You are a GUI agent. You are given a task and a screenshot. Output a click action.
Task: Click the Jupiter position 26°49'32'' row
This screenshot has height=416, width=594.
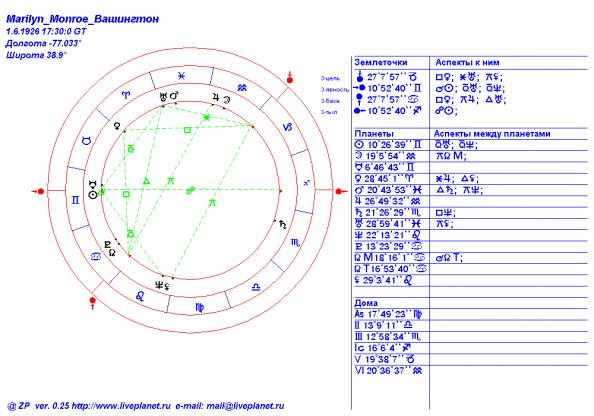pos(388,201)
